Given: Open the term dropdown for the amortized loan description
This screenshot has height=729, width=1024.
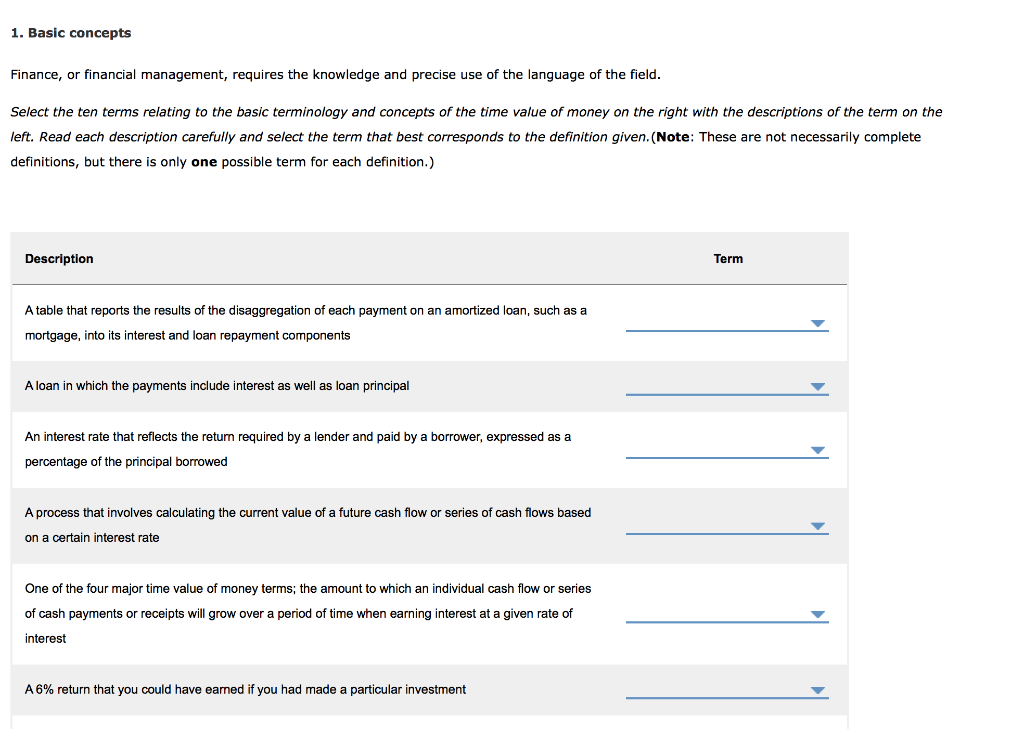Looking at the screenshot, I should [818, 386].
